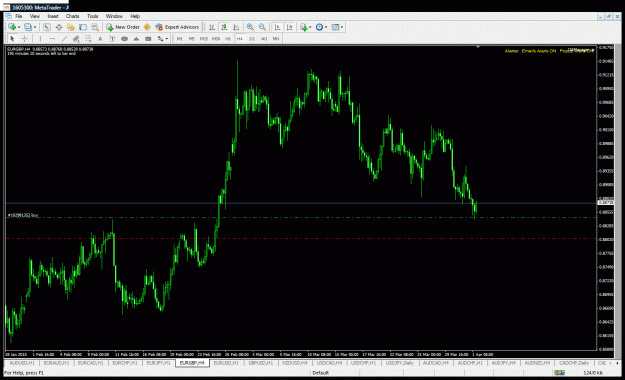
Task: Switch timeframe to H1
Action: [228, 39]
